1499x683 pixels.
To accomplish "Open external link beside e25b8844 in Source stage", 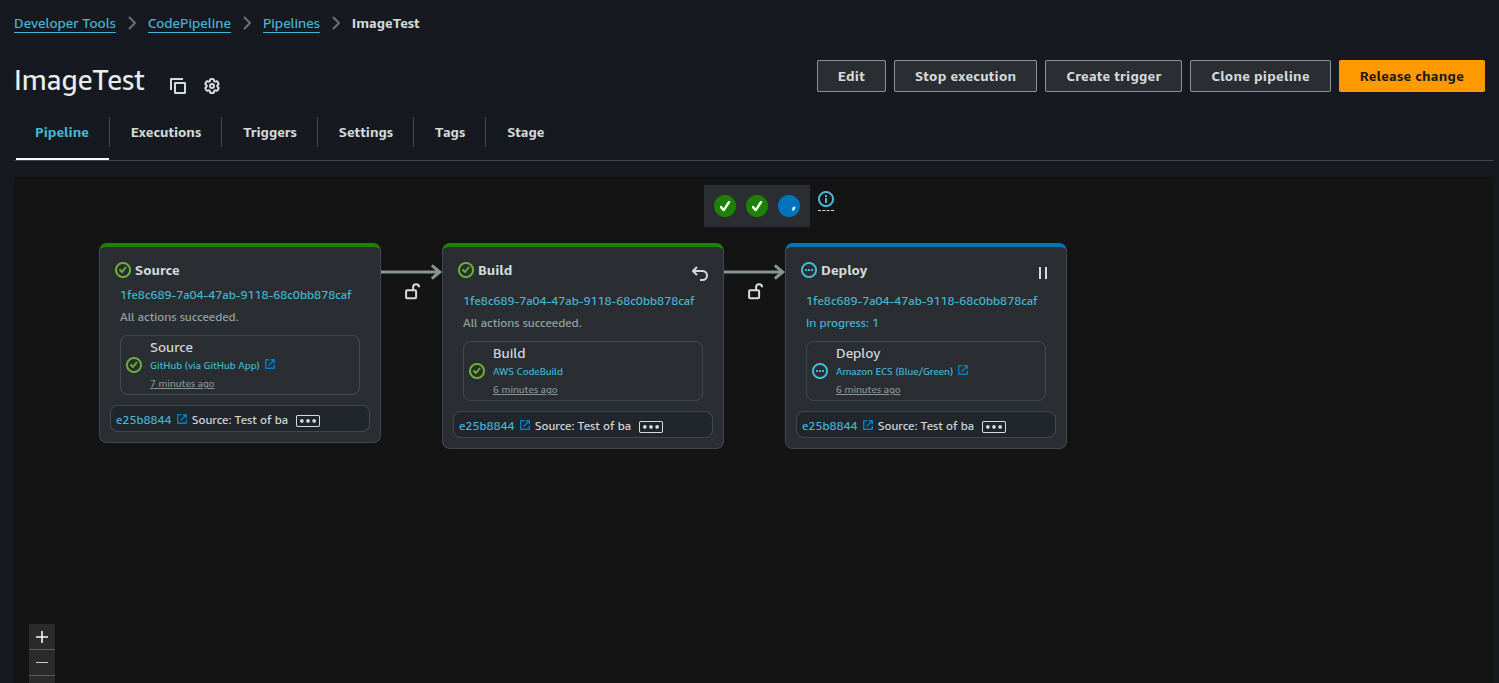I will (182, 420).
